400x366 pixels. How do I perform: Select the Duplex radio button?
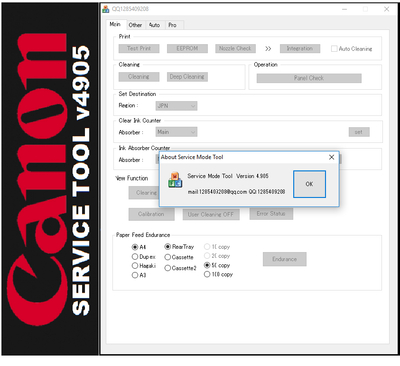(x=135, y=257)
